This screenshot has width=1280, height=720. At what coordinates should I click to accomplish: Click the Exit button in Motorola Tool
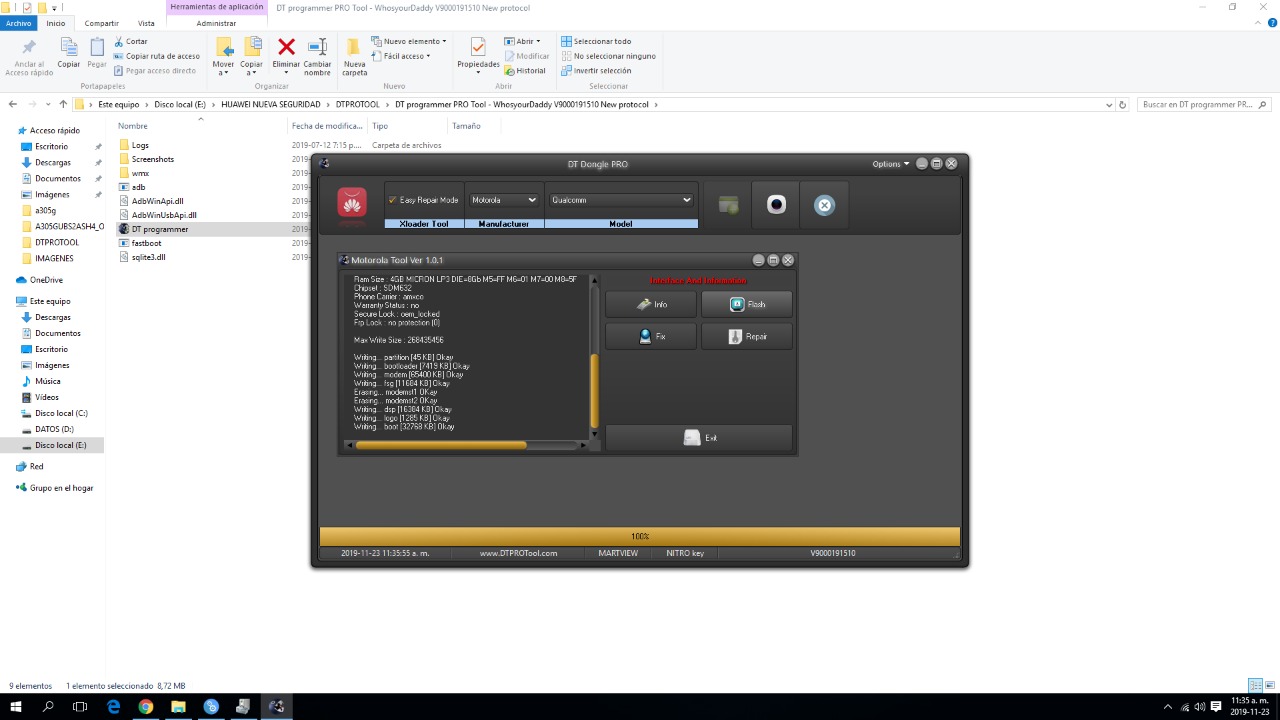pyautogui.click(x=699, y=438)
